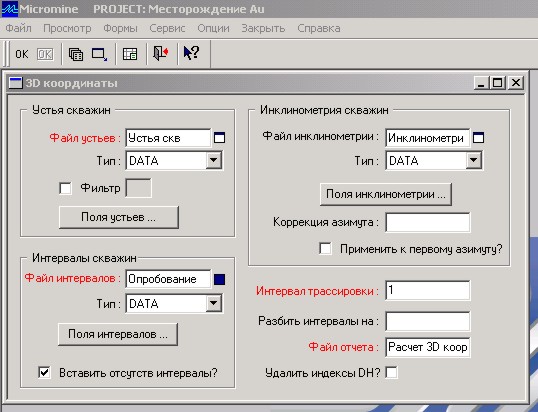
Task: Open the Просмотр menu
Action: (67, 28)
